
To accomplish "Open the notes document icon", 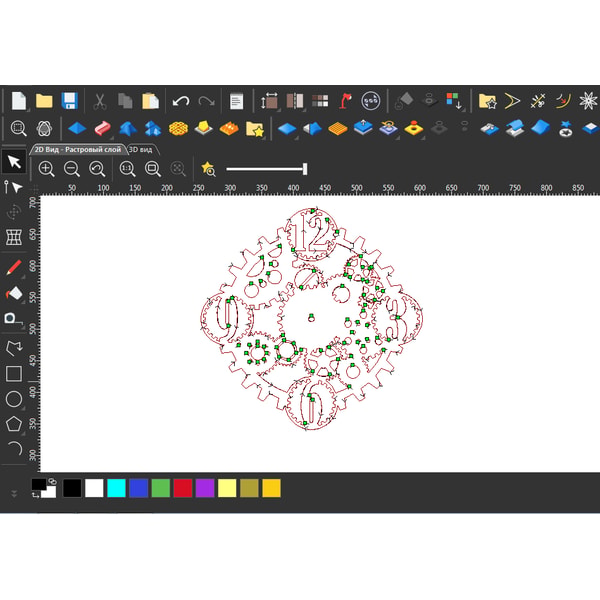I will click(236, 101).
